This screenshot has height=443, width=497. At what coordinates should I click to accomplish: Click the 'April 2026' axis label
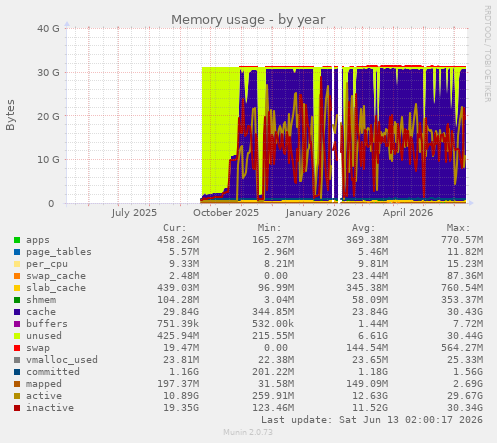coord(408,213)
